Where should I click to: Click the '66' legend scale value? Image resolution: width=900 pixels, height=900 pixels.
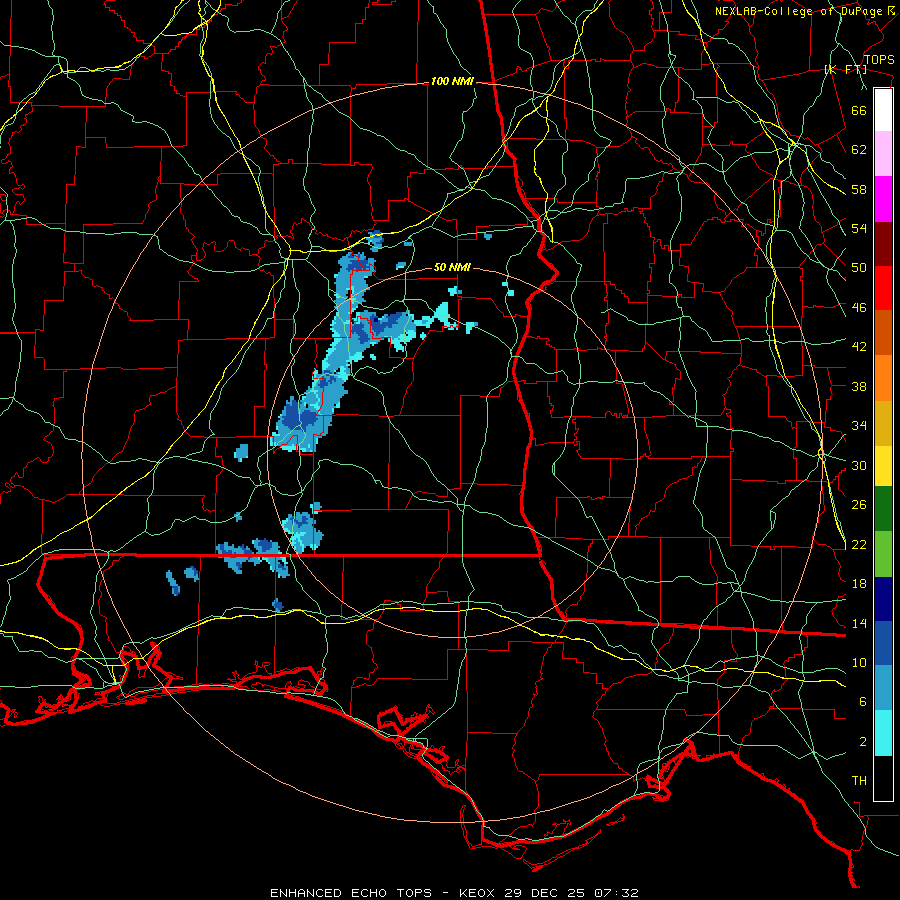coord(859,110)
